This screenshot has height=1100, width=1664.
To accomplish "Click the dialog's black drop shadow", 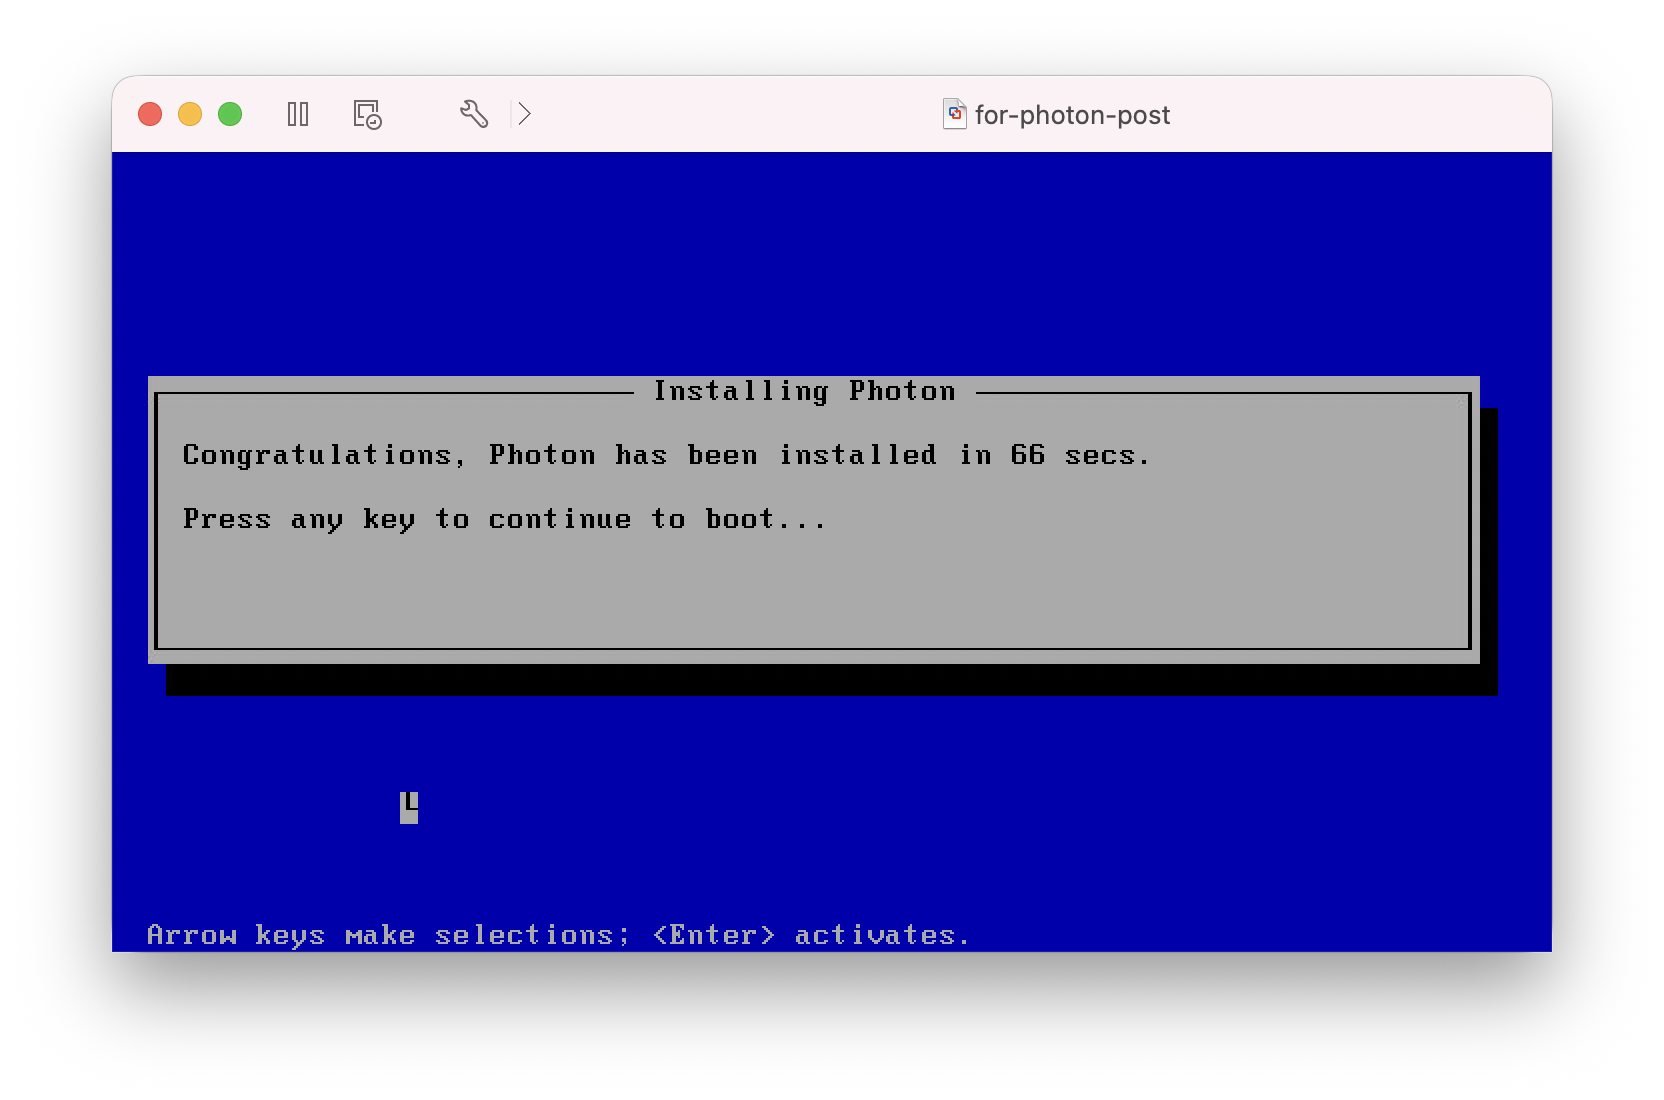I will click(830, 680).
